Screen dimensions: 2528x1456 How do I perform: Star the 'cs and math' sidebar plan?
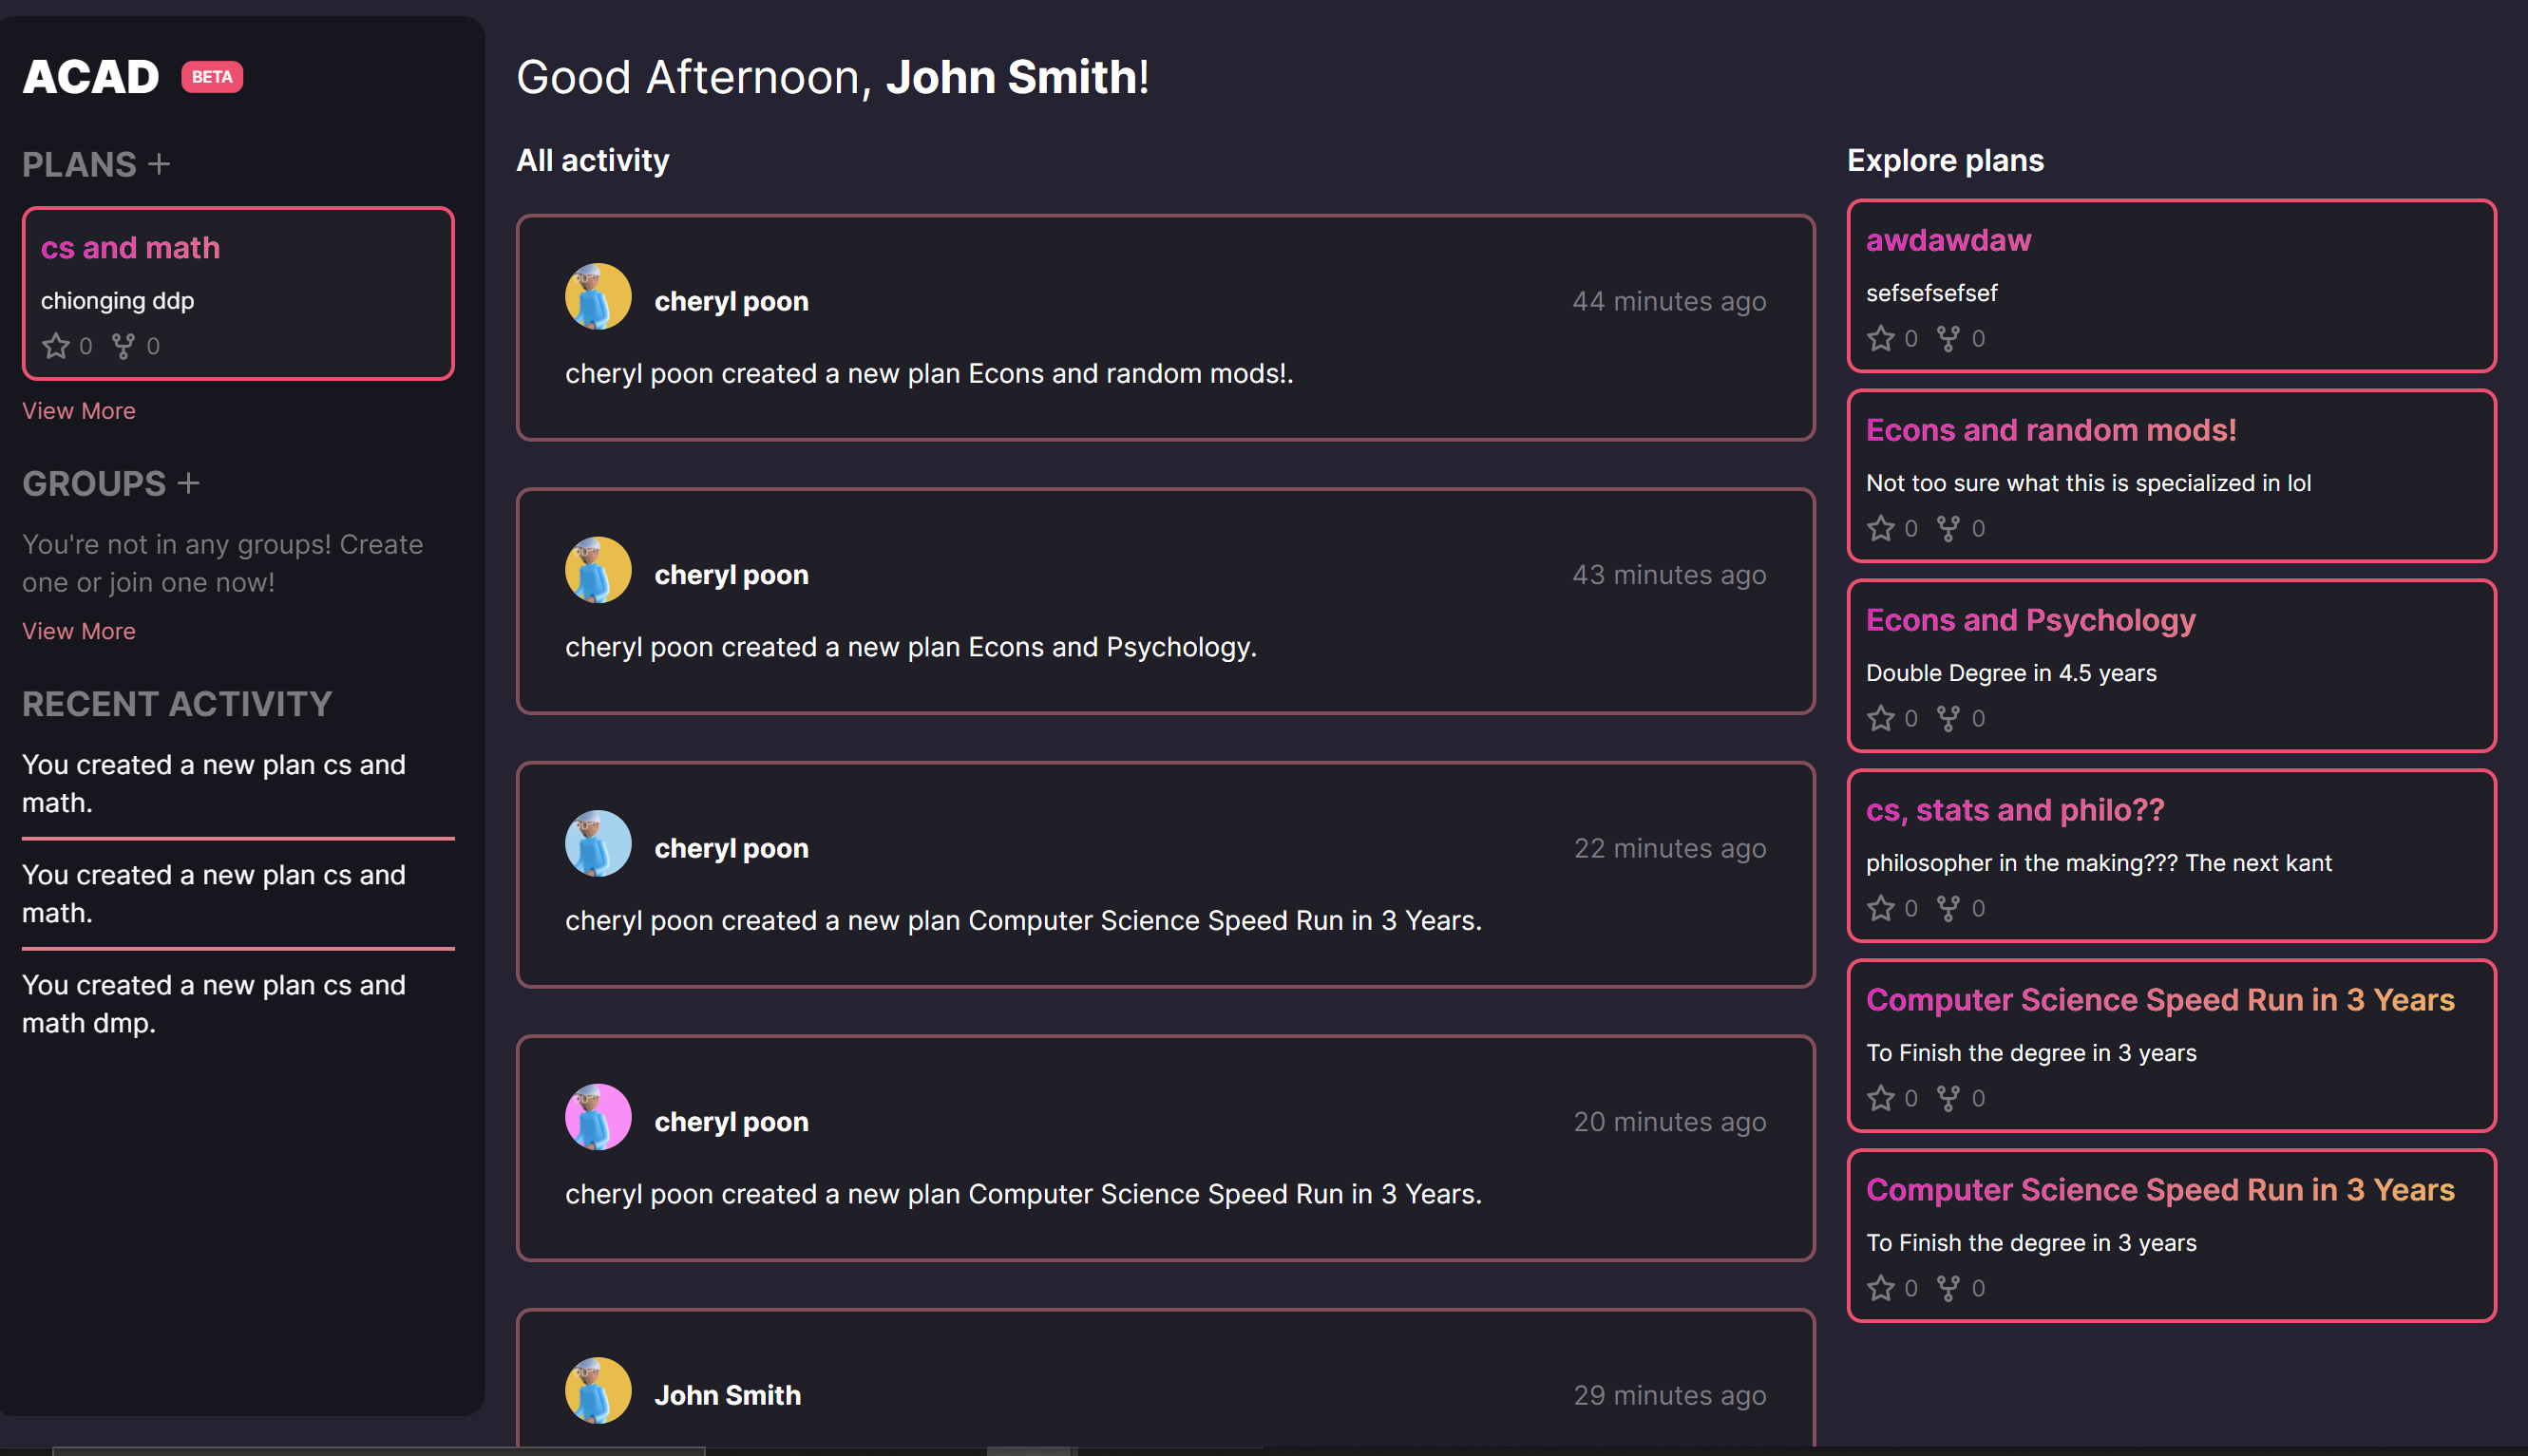tap(56, 346)
